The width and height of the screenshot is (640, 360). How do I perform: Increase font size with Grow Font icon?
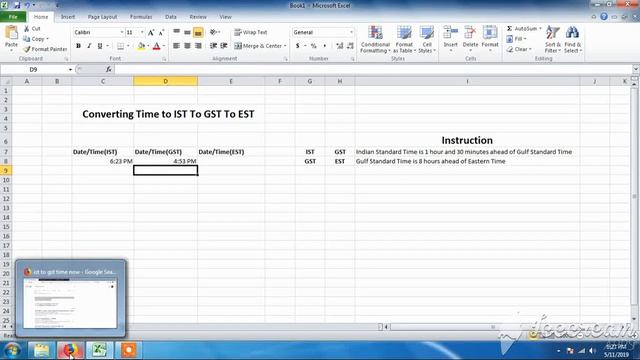tap(151, 32)
